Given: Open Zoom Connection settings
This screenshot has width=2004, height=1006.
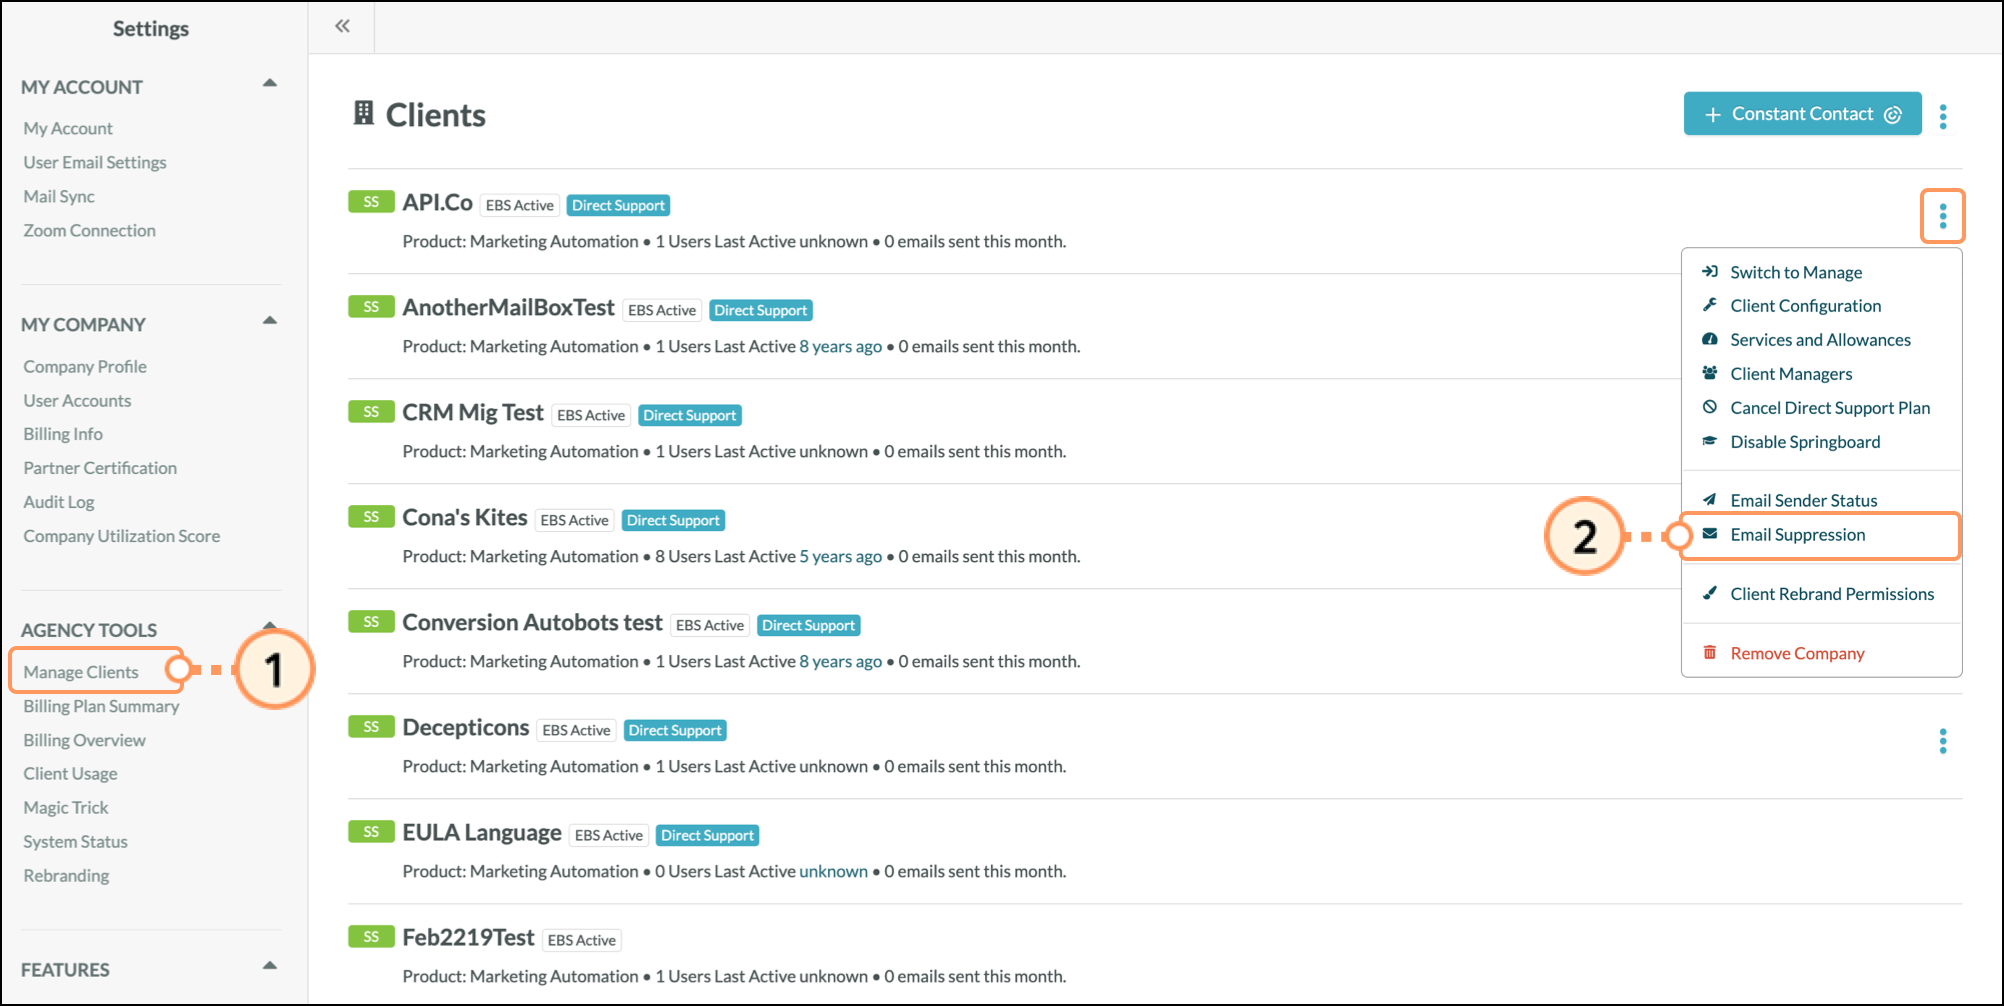Looking at the screenshot, I should [x=90, y=230].
